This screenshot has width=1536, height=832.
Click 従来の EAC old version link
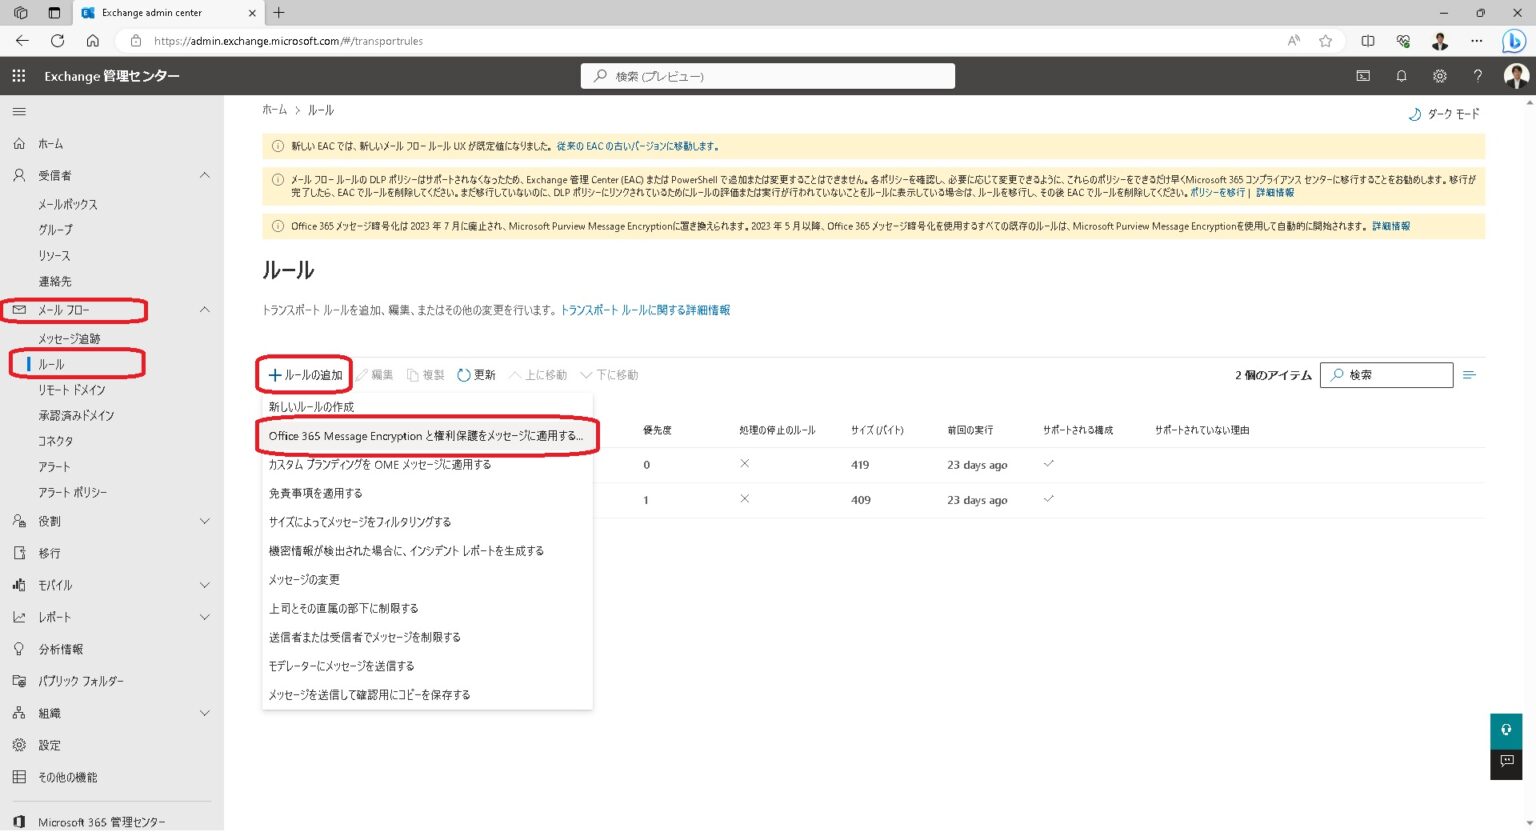pos(637,146)
